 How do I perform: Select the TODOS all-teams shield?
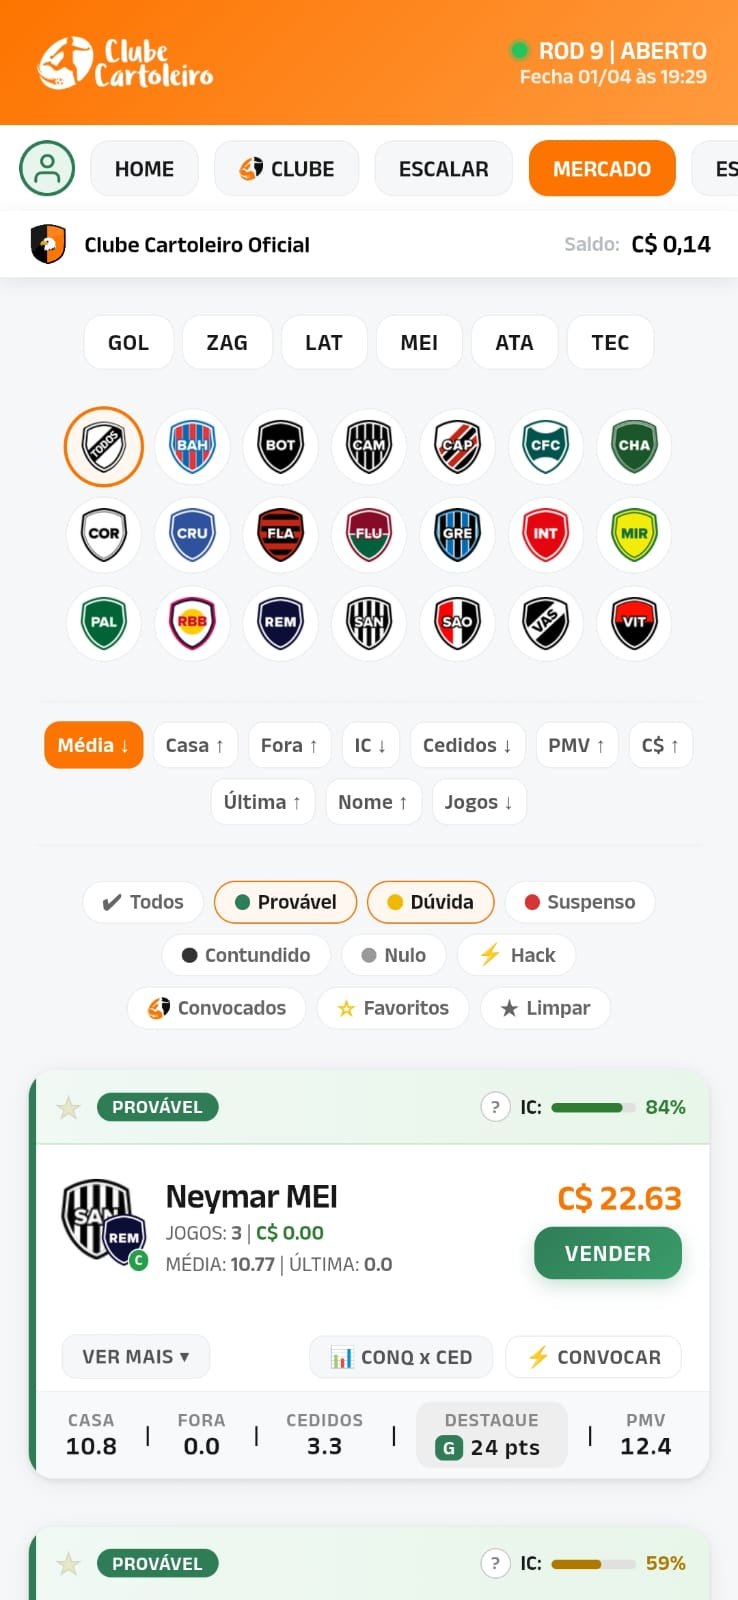(103, 446)
